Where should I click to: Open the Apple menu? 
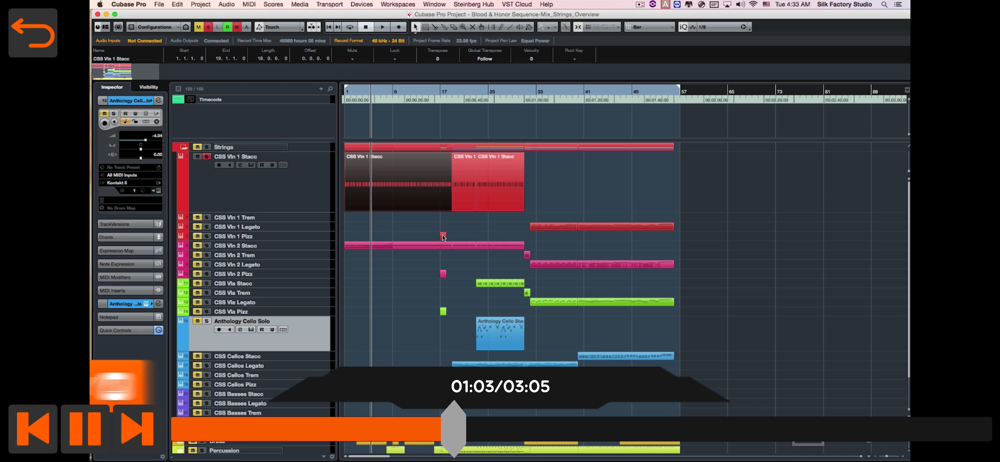(100, 4)
